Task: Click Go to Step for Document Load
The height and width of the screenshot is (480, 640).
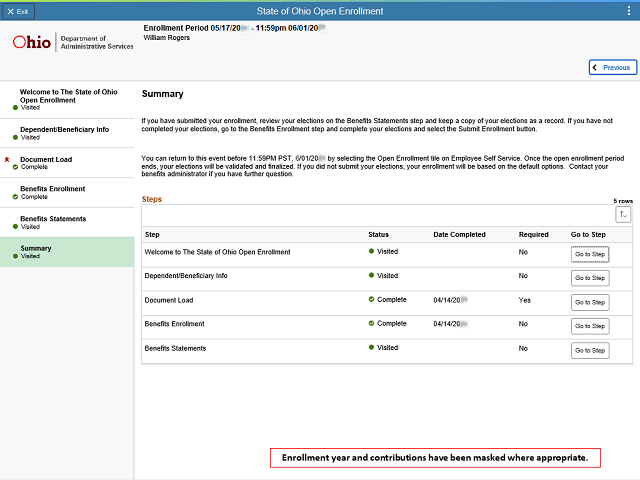Action: coord(590,302)
